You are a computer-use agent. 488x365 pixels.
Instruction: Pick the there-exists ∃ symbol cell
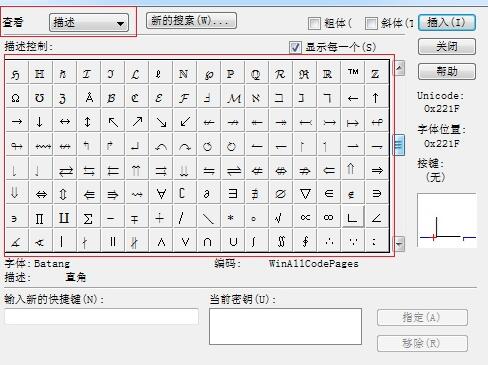tap(233, 193)
